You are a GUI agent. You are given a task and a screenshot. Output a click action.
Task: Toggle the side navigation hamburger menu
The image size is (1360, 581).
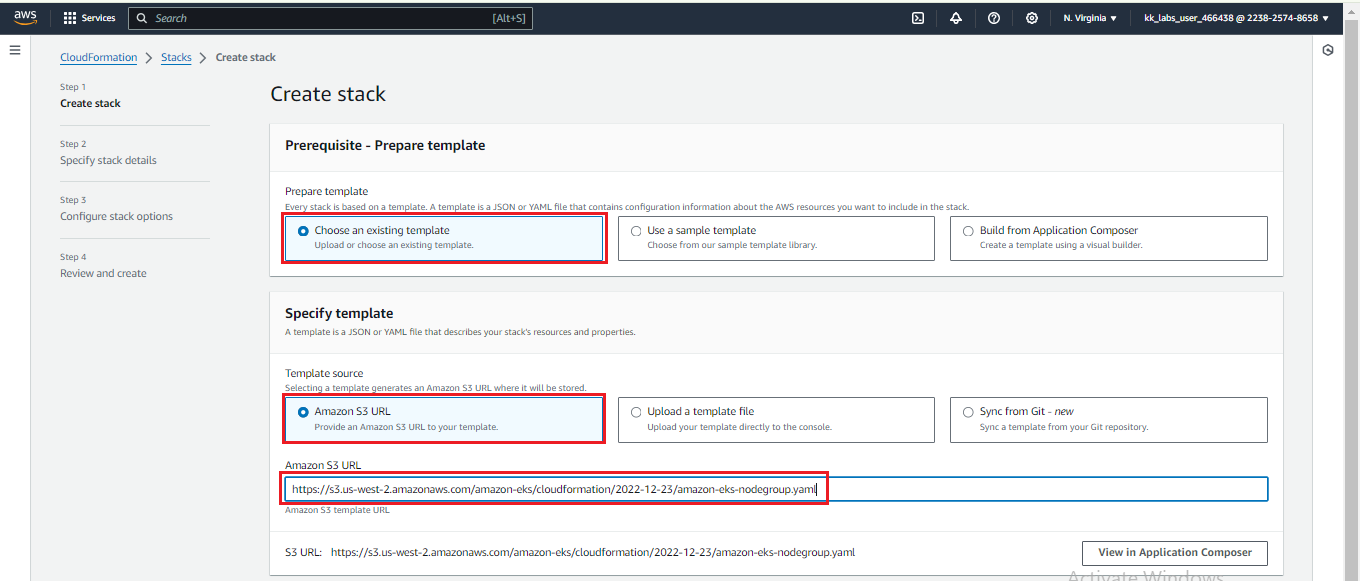point(15,49)
